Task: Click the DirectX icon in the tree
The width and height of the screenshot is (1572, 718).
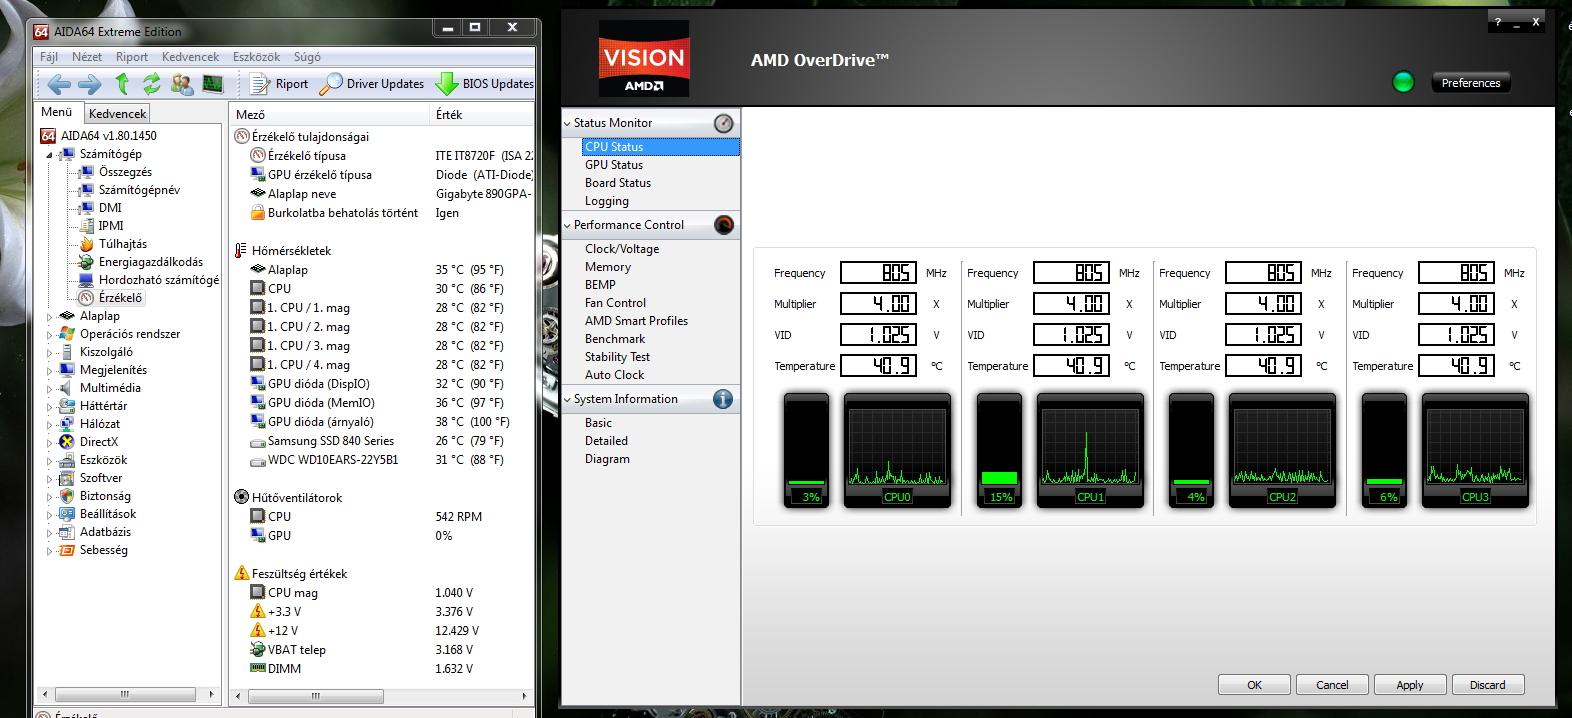Action: pyautogui.click(x=67, y=441)
